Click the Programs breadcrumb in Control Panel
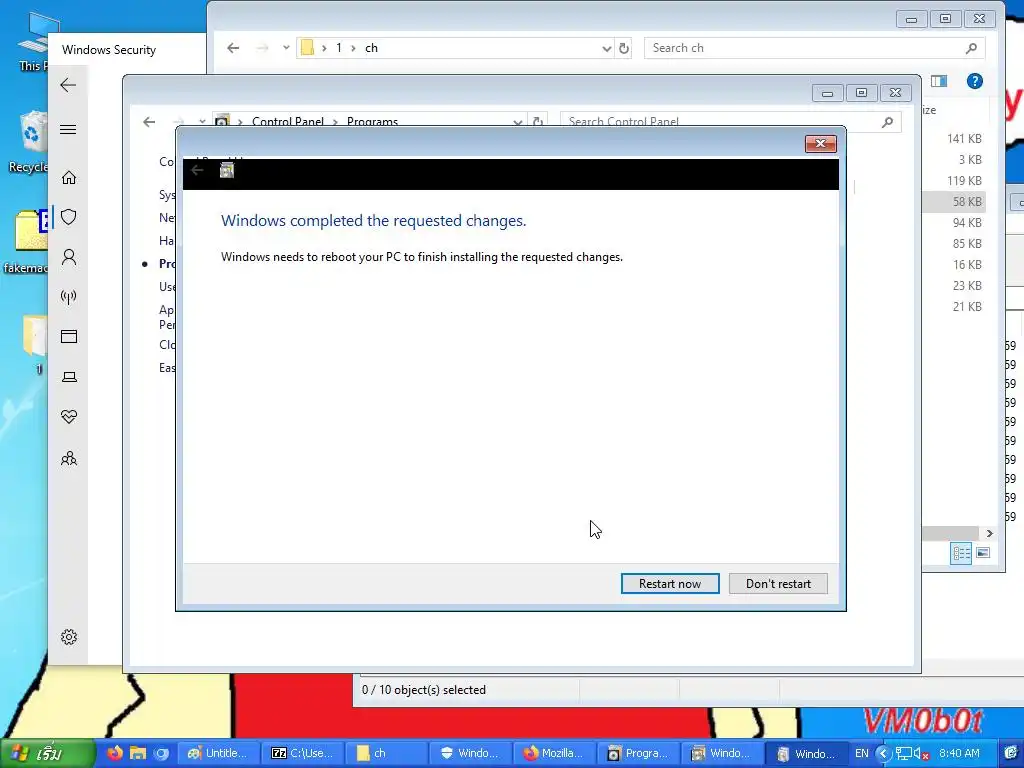The height and width of the screenshot is (768, 1024). pyautogui.click(x=372, y=122)
